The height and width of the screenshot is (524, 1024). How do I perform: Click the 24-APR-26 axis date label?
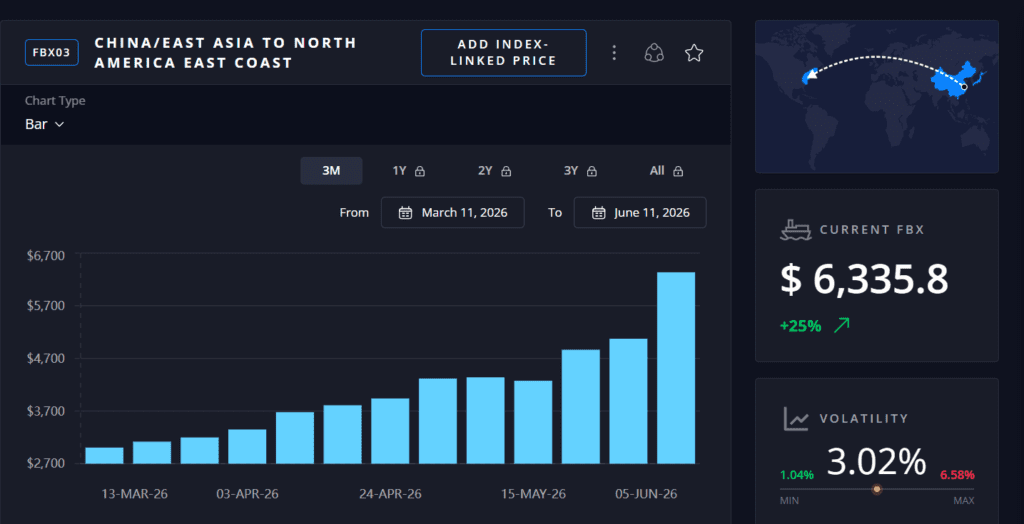coord(390,494)
